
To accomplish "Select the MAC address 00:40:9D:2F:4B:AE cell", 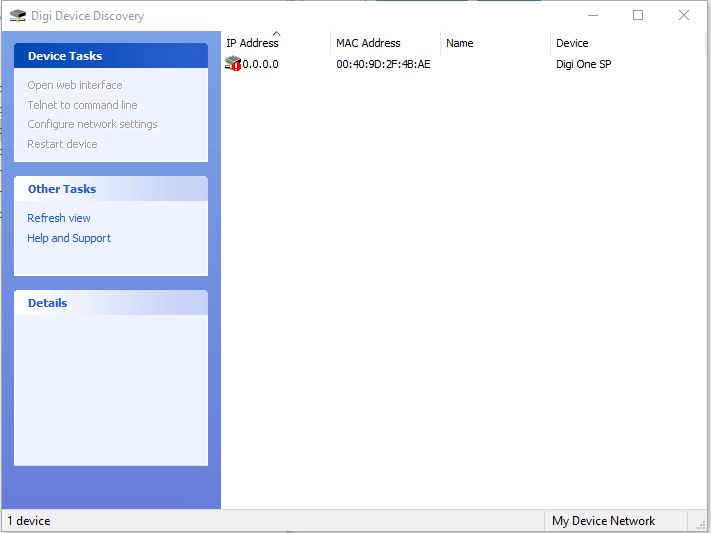I will (x=383, y=64).
